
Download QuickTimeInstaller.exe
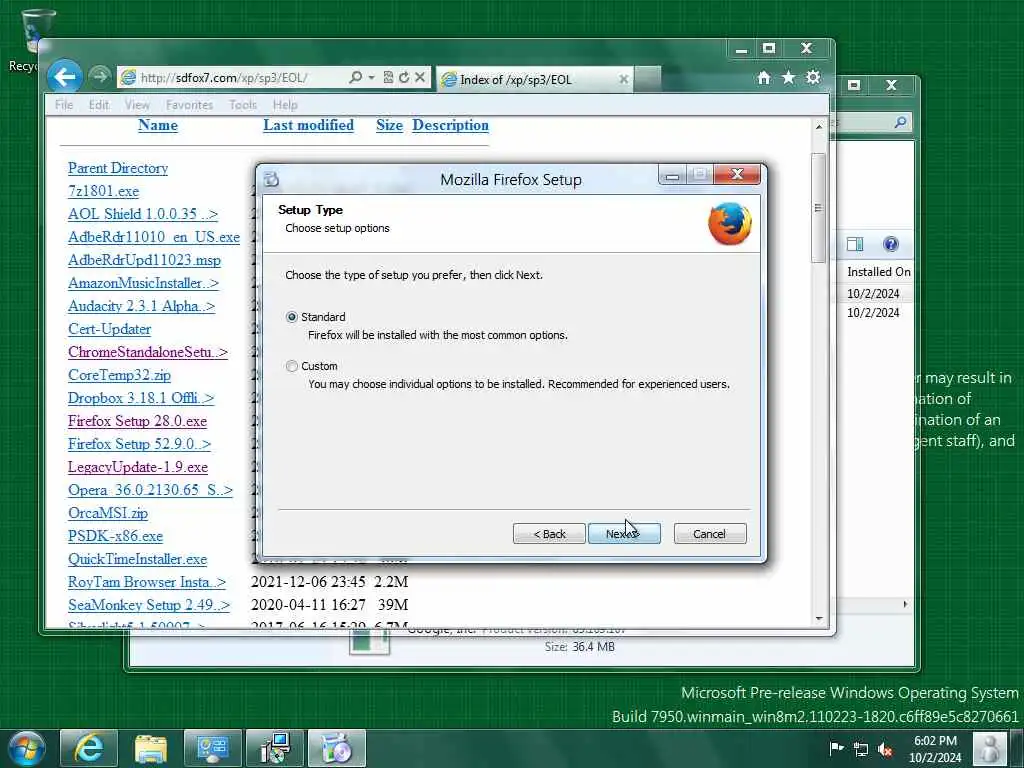pos(137,559)
